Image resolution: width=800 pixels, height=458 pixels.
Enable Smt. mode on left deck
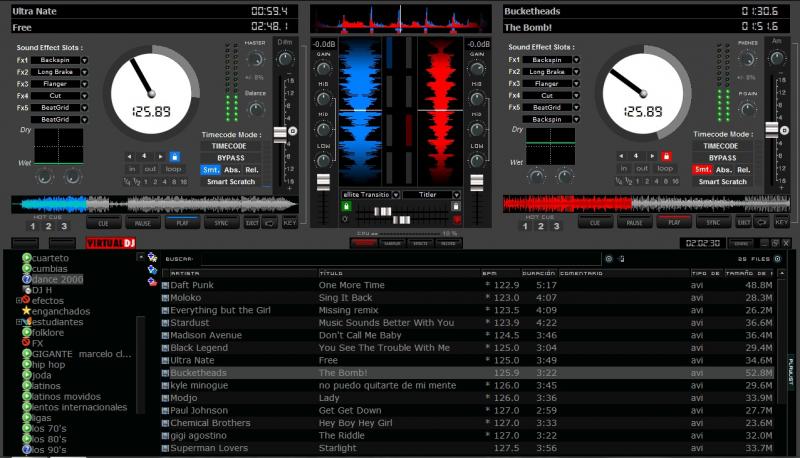pyautogui.click(x=210, y=170)
